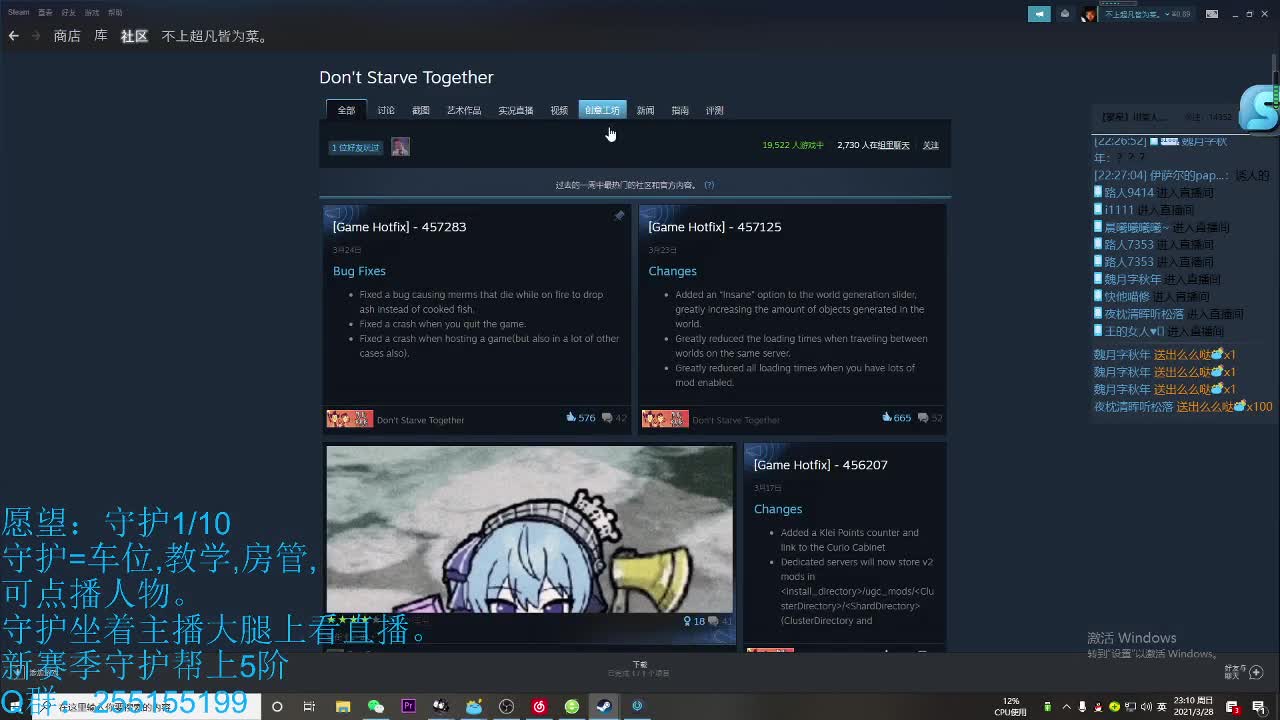This screenshot has height=720, width=1280.
Task: Open NetEase Cloud Music from the taskbar
Action: pyautogui.click(x=539, y=707)
